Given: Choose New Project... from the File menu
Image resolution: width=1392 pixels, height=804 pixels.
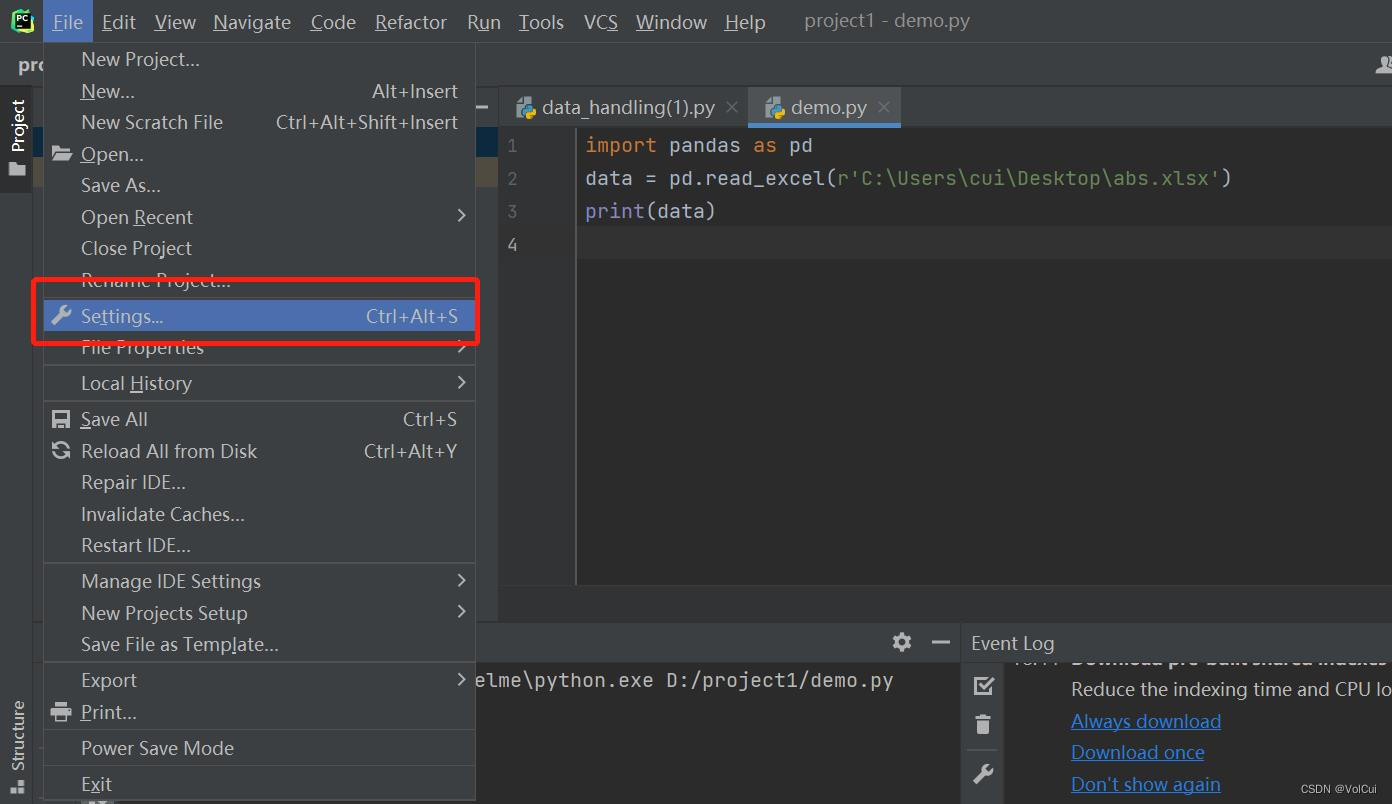Looking at the screenshot, I should [259, 59].
